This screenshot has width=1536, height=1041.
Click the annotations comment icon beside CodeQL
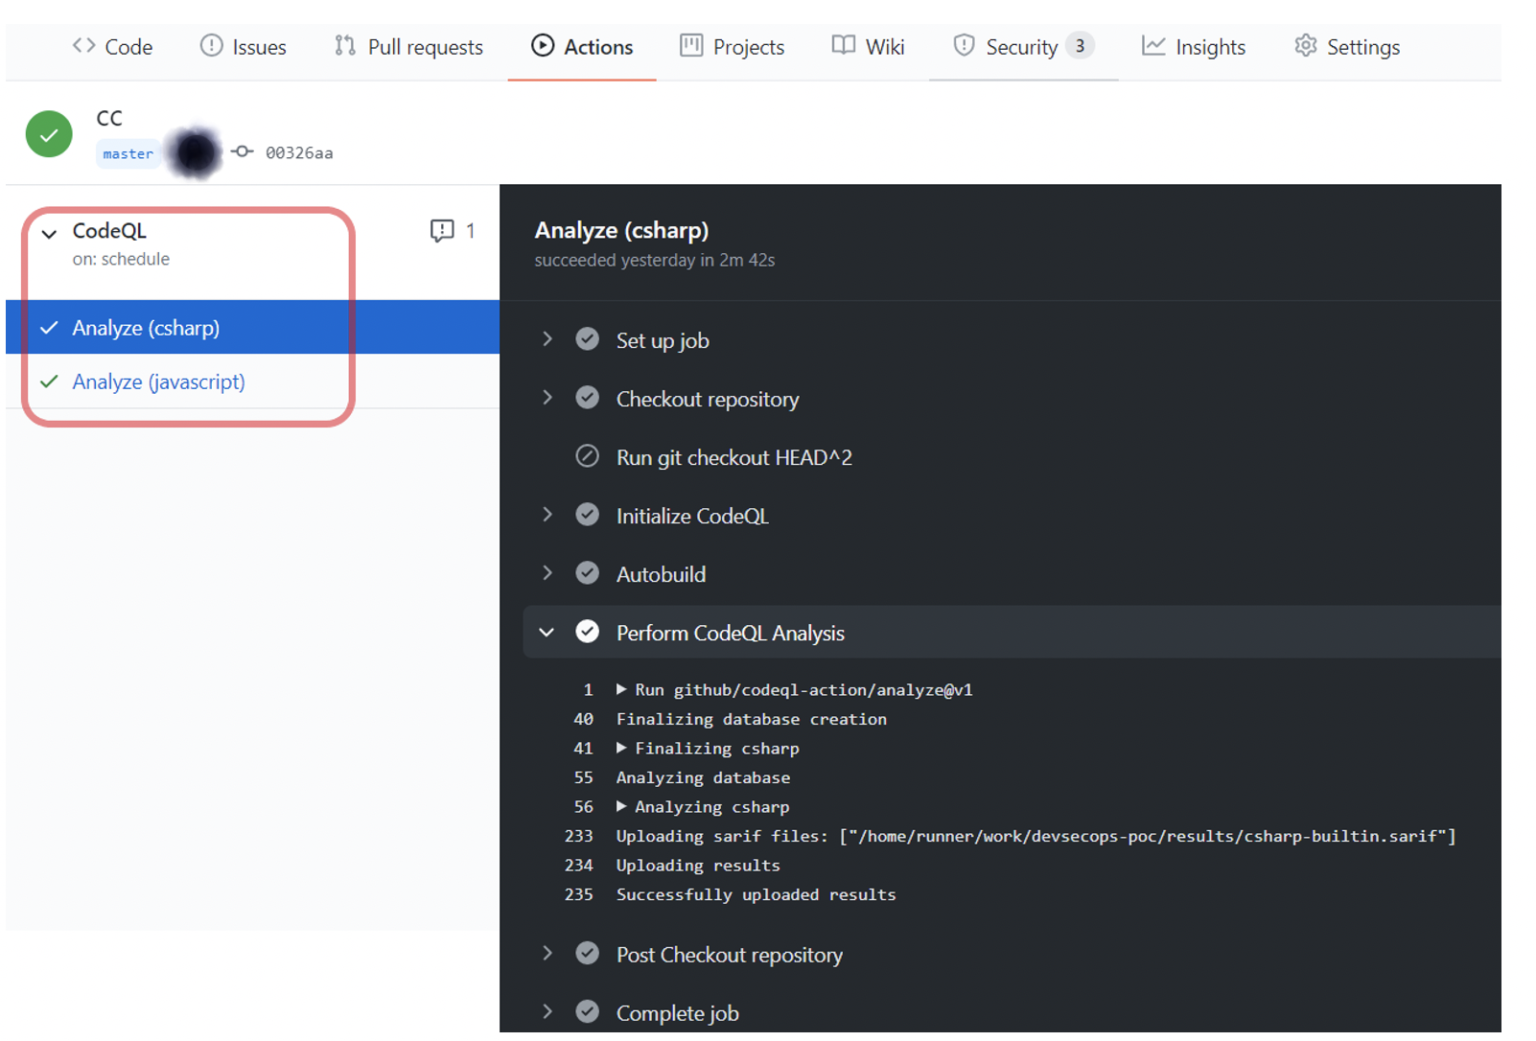(441, 231)
